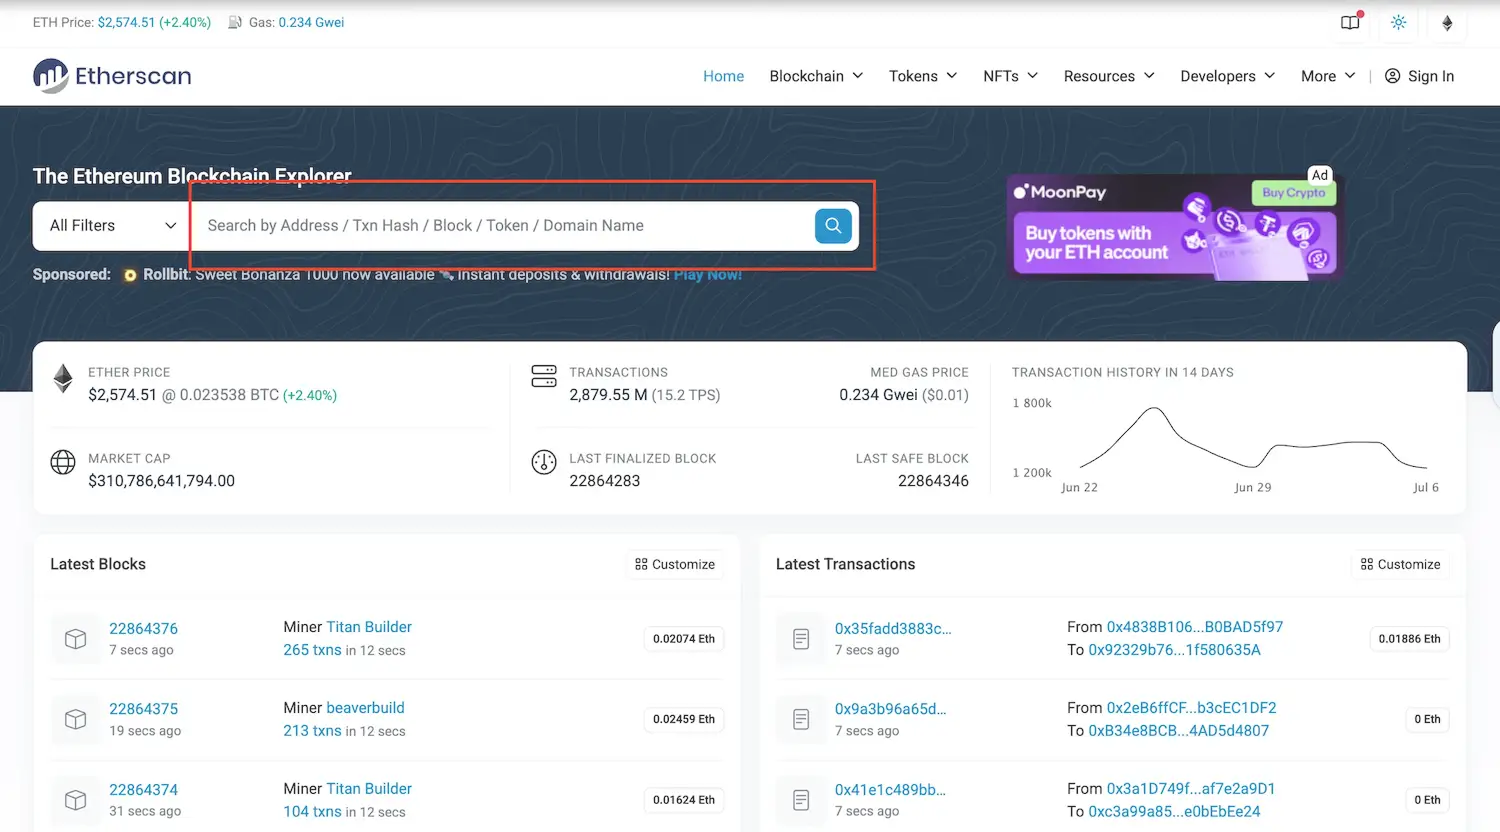Switch networks via the Ethereum diamond icon

pos(1448,23)
